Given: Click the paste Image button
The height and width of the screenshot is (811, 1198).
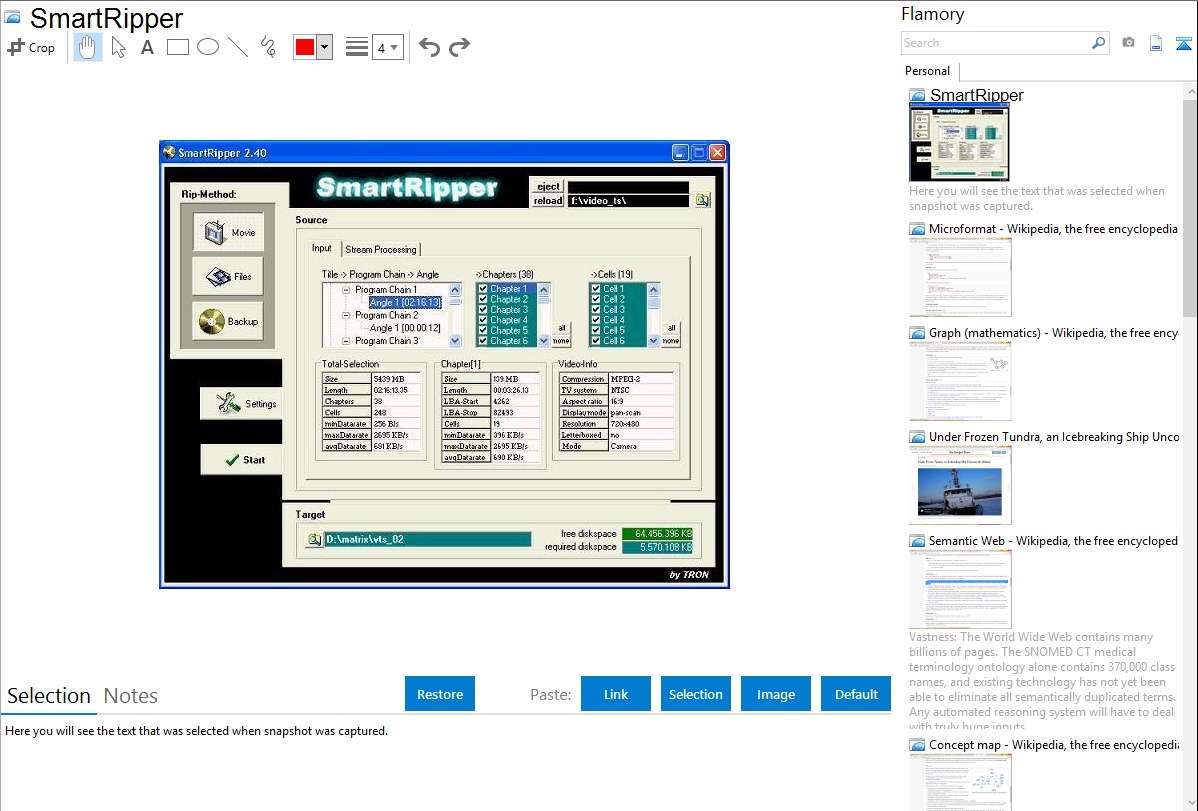Looking at the screenshot, I should tap(775, 694).
